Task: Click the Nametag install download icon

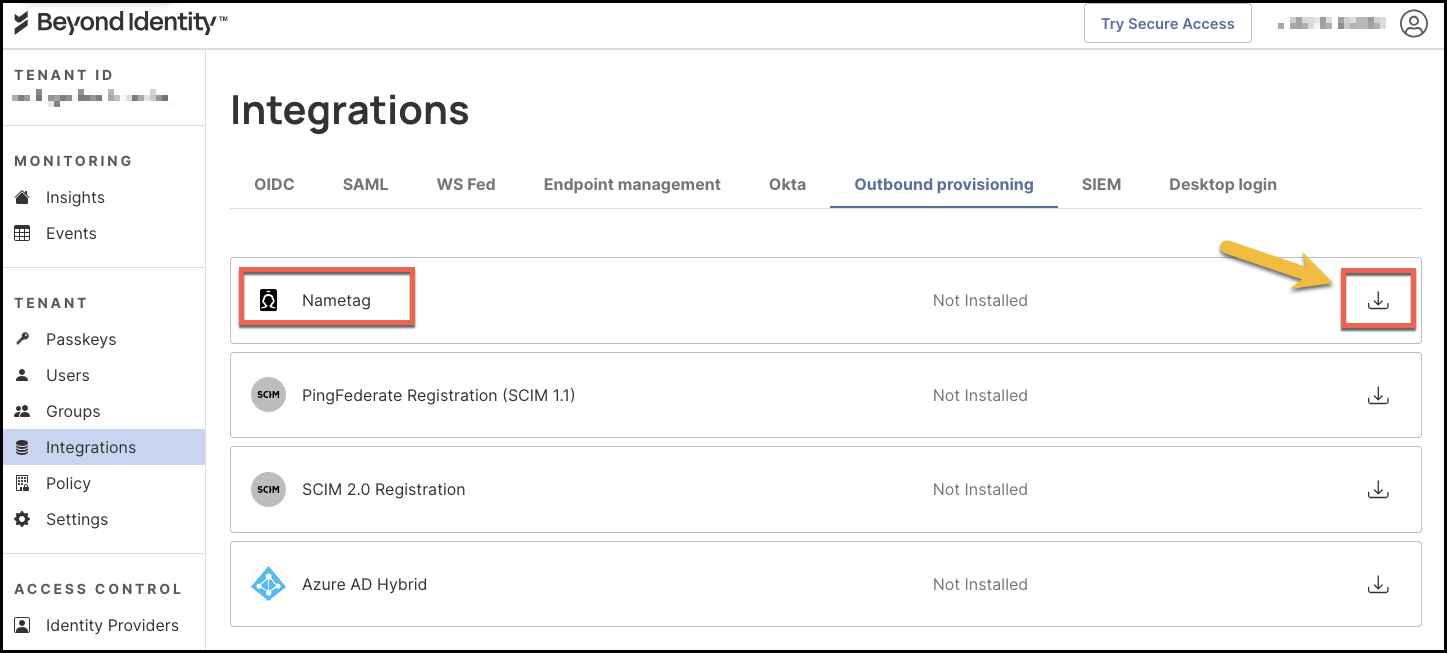Action: (x=1378, y=300)
